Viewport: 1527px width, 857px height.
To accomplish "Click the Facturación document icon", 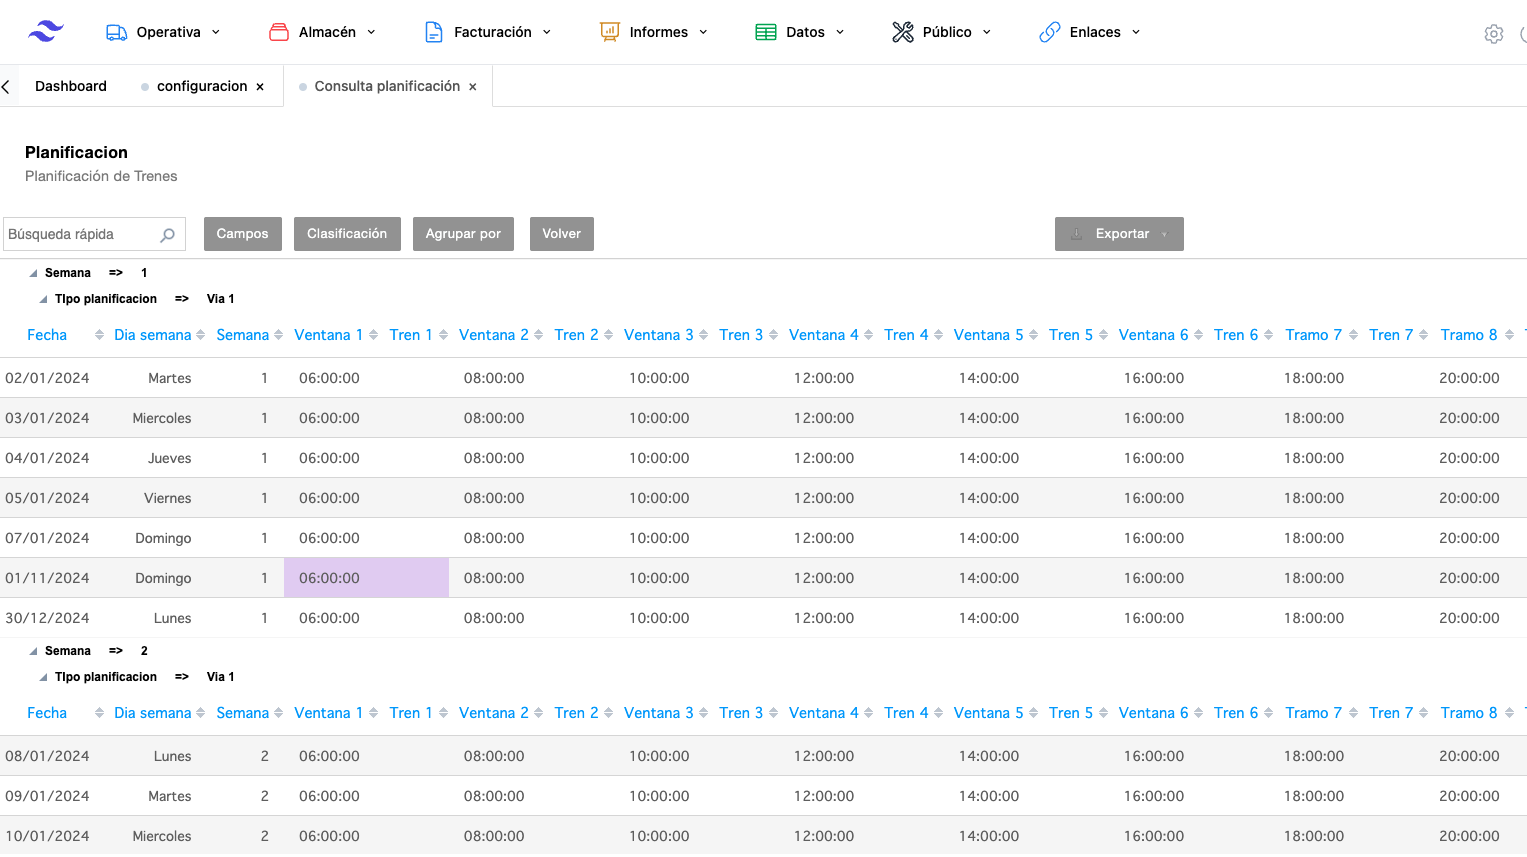I will point(434,32).
